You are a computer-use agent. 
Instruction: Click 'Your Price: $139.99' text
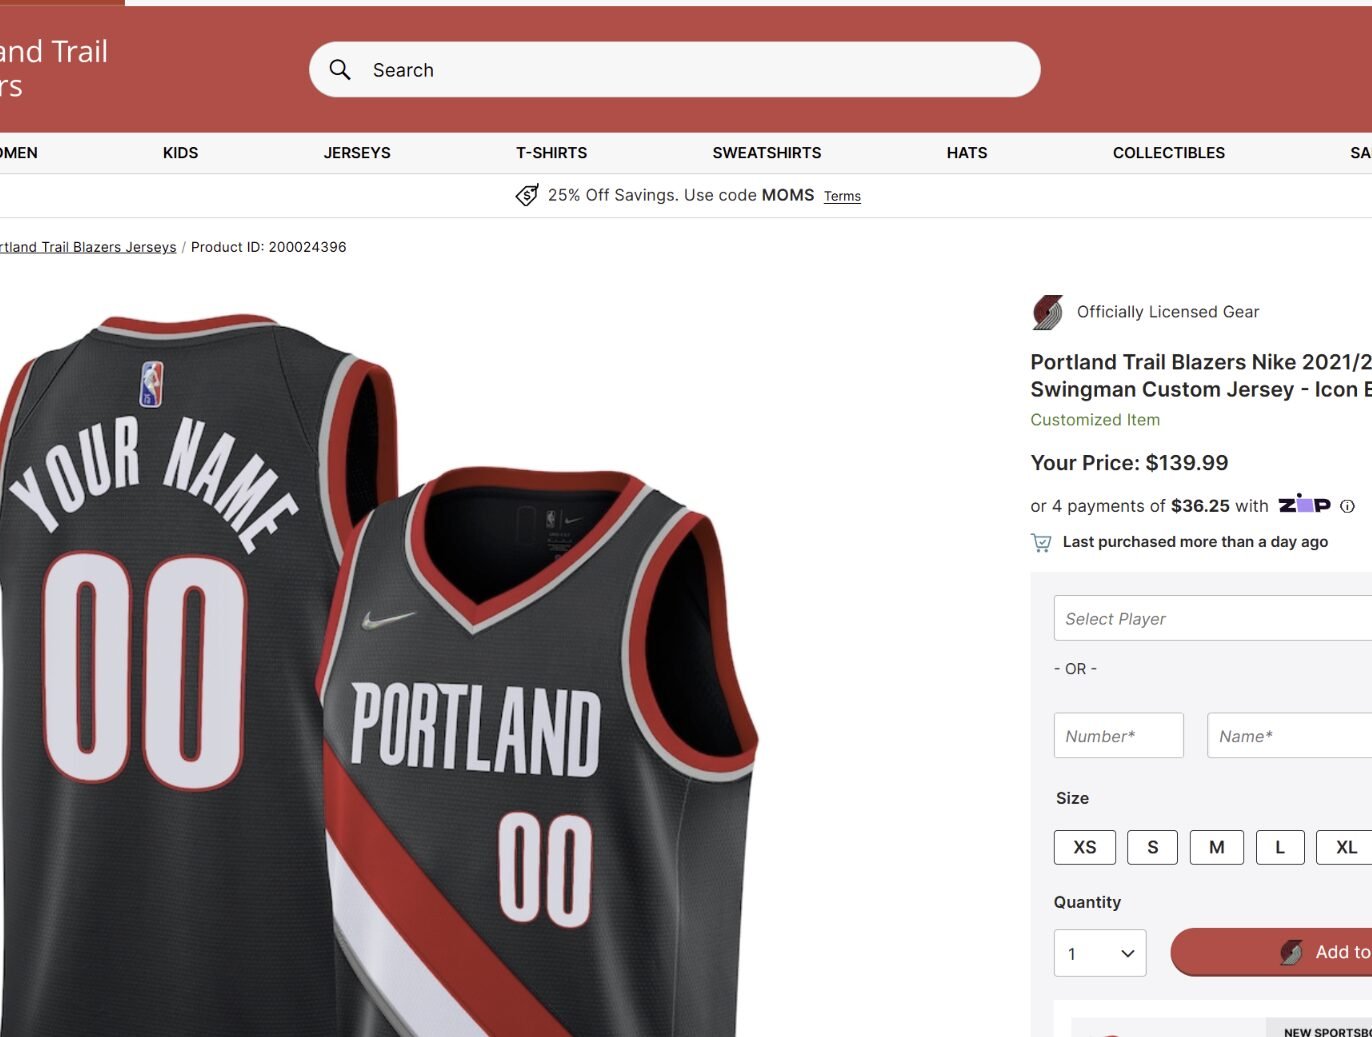click(x=1129, y=463)
